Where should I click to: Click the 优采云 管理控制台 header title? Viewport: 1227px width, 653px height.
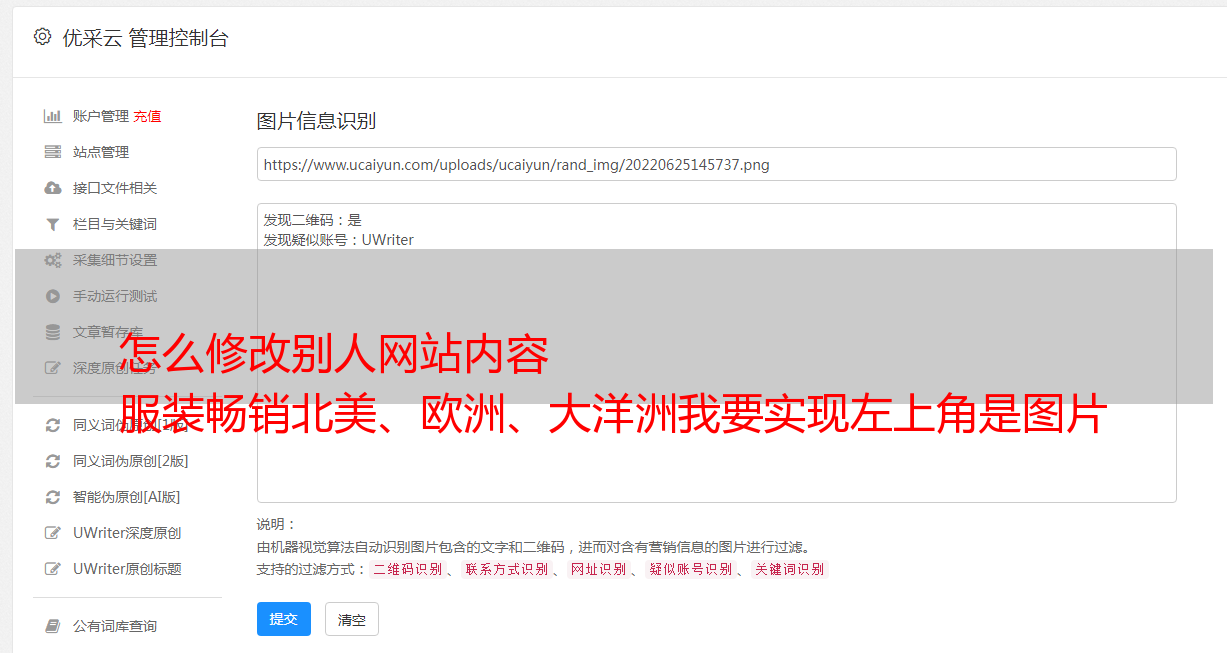[145, 38]
